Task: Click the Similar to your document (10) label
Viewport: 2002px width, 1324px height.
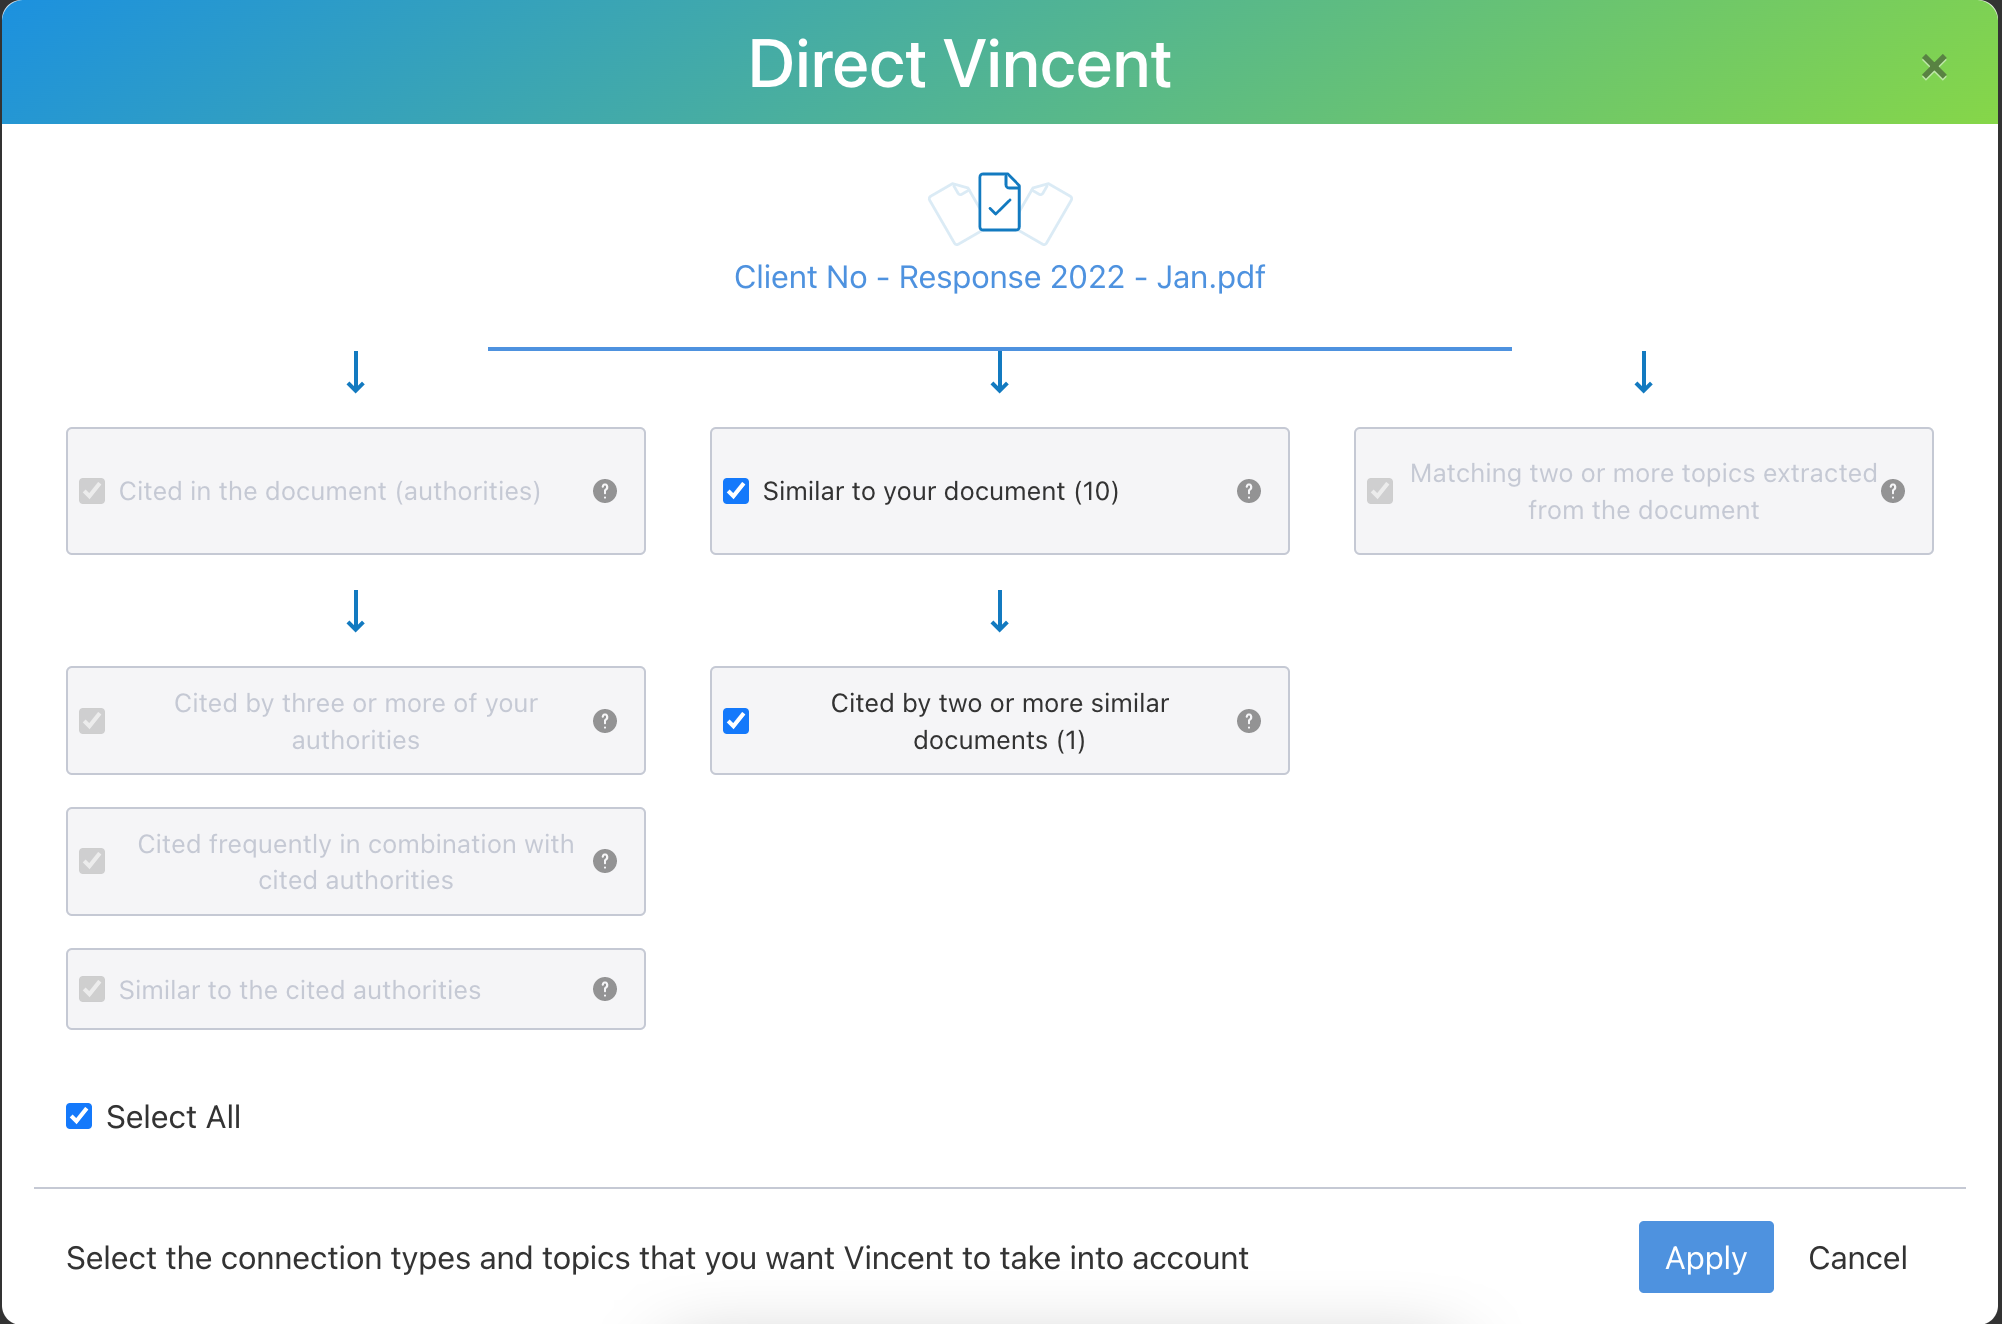Action: point(940,491)
